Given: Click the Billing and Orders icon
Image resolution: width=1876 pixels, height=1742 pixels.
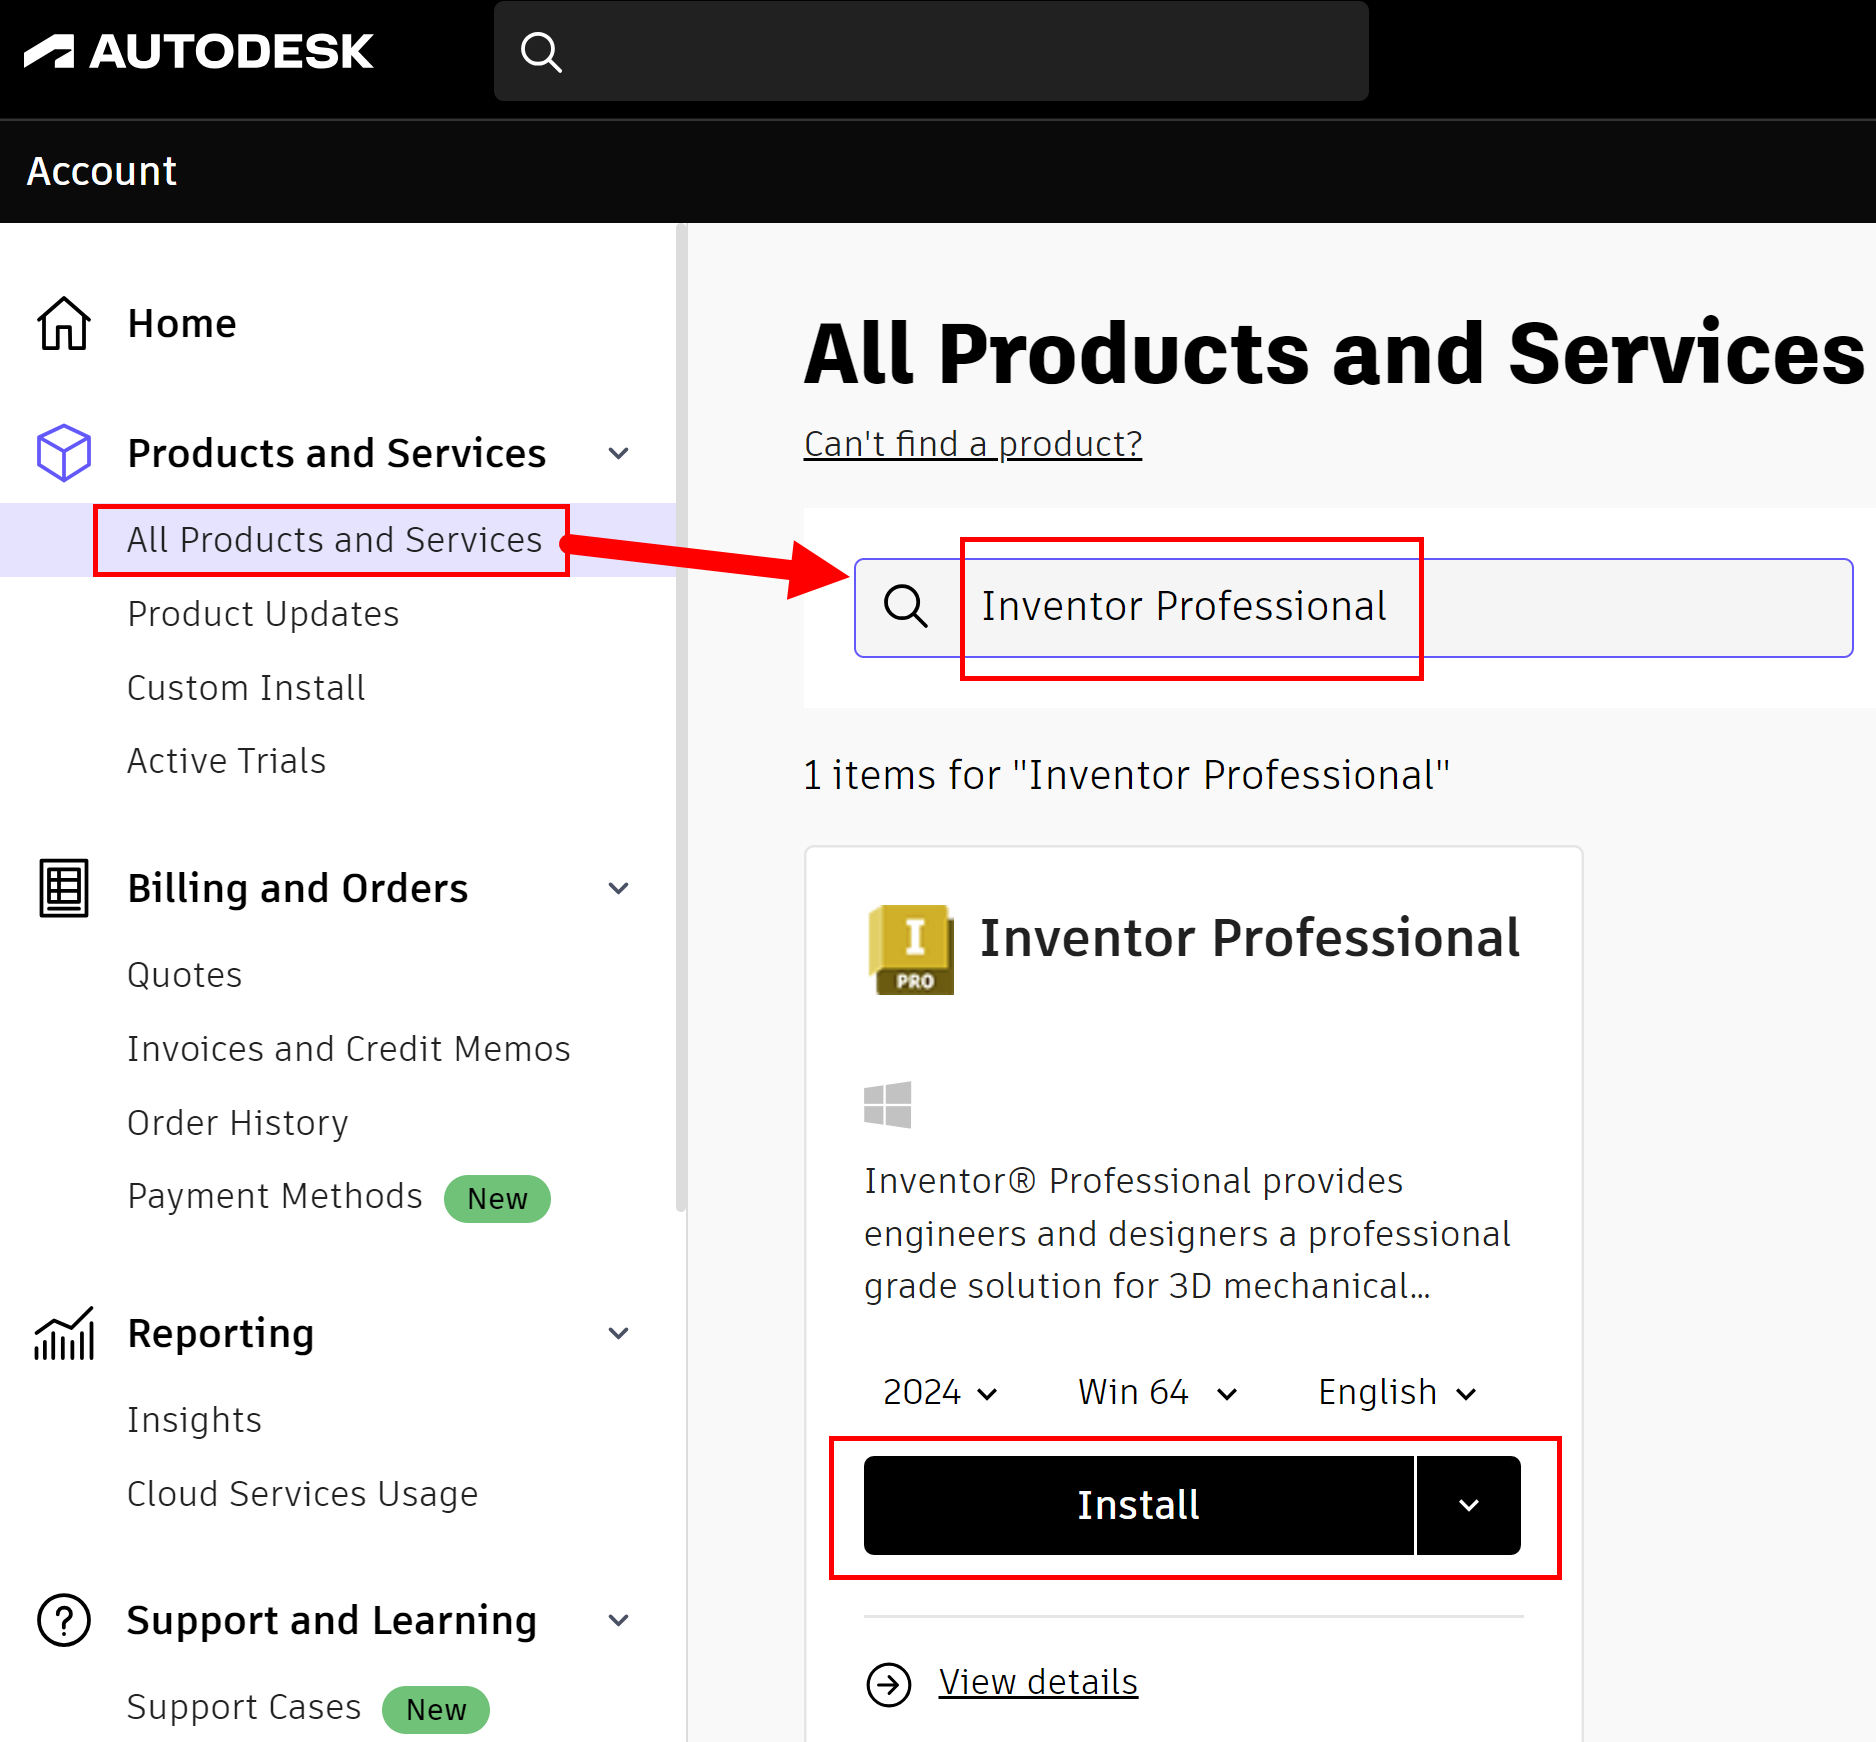Looking at the screenshot, I should [x=63, y=888].
